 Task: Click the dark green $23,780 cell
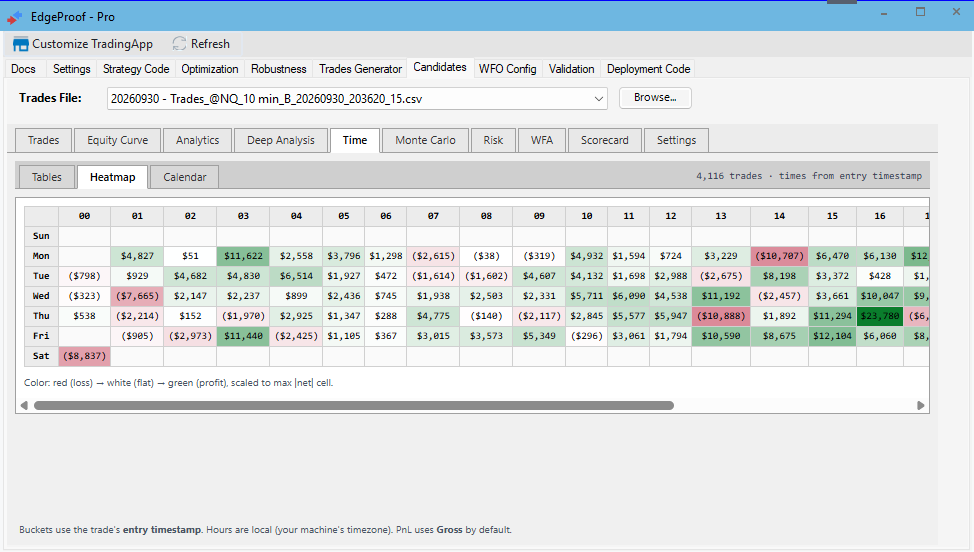tap(880, 316)
